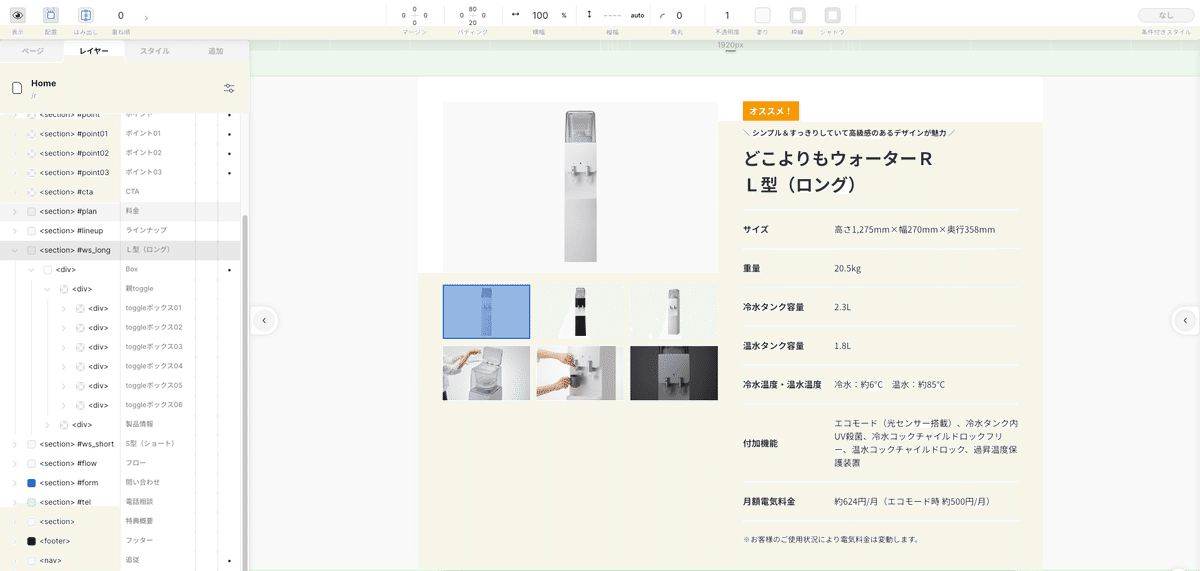Click the マージン margin control
Screen dimensions: 1200x571
pyautogui.click(x=414, y=16)
